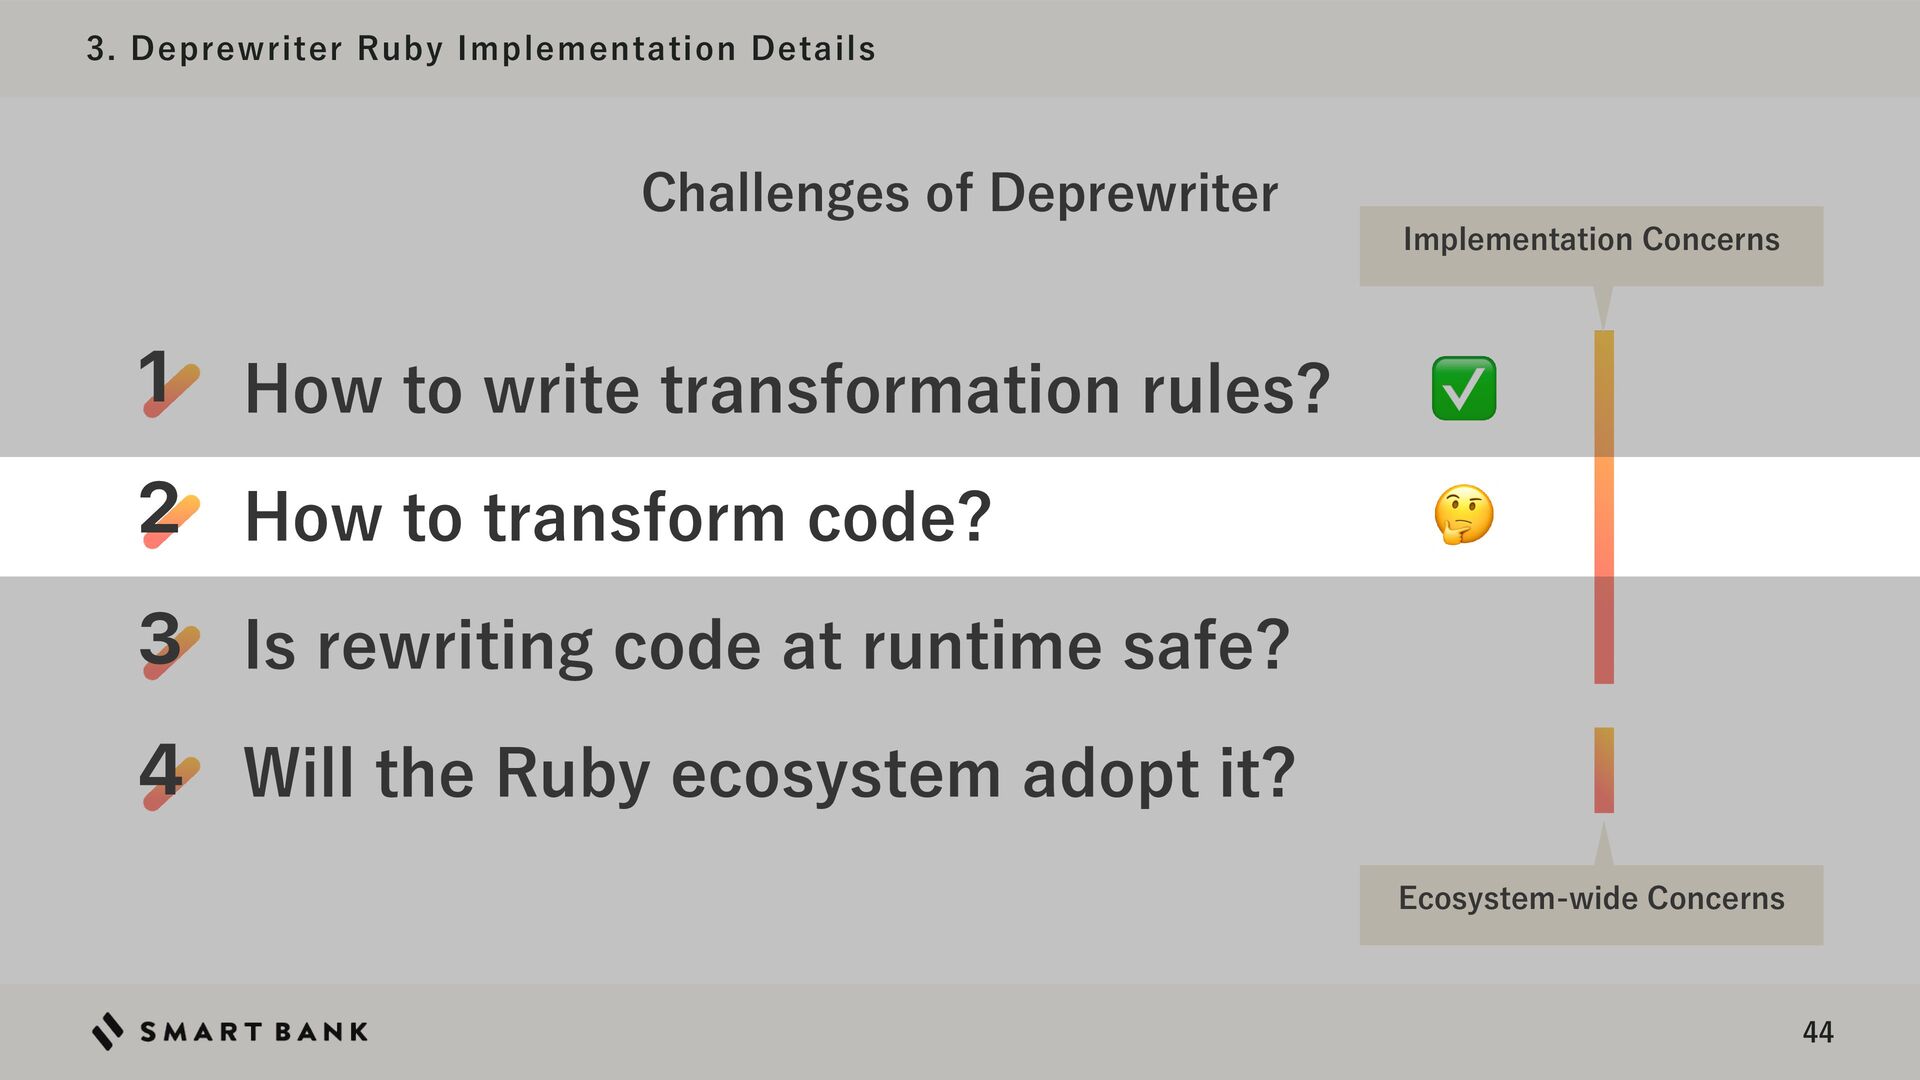
Task: Click the number 2 slash marker
Action: tap(168, 512)
